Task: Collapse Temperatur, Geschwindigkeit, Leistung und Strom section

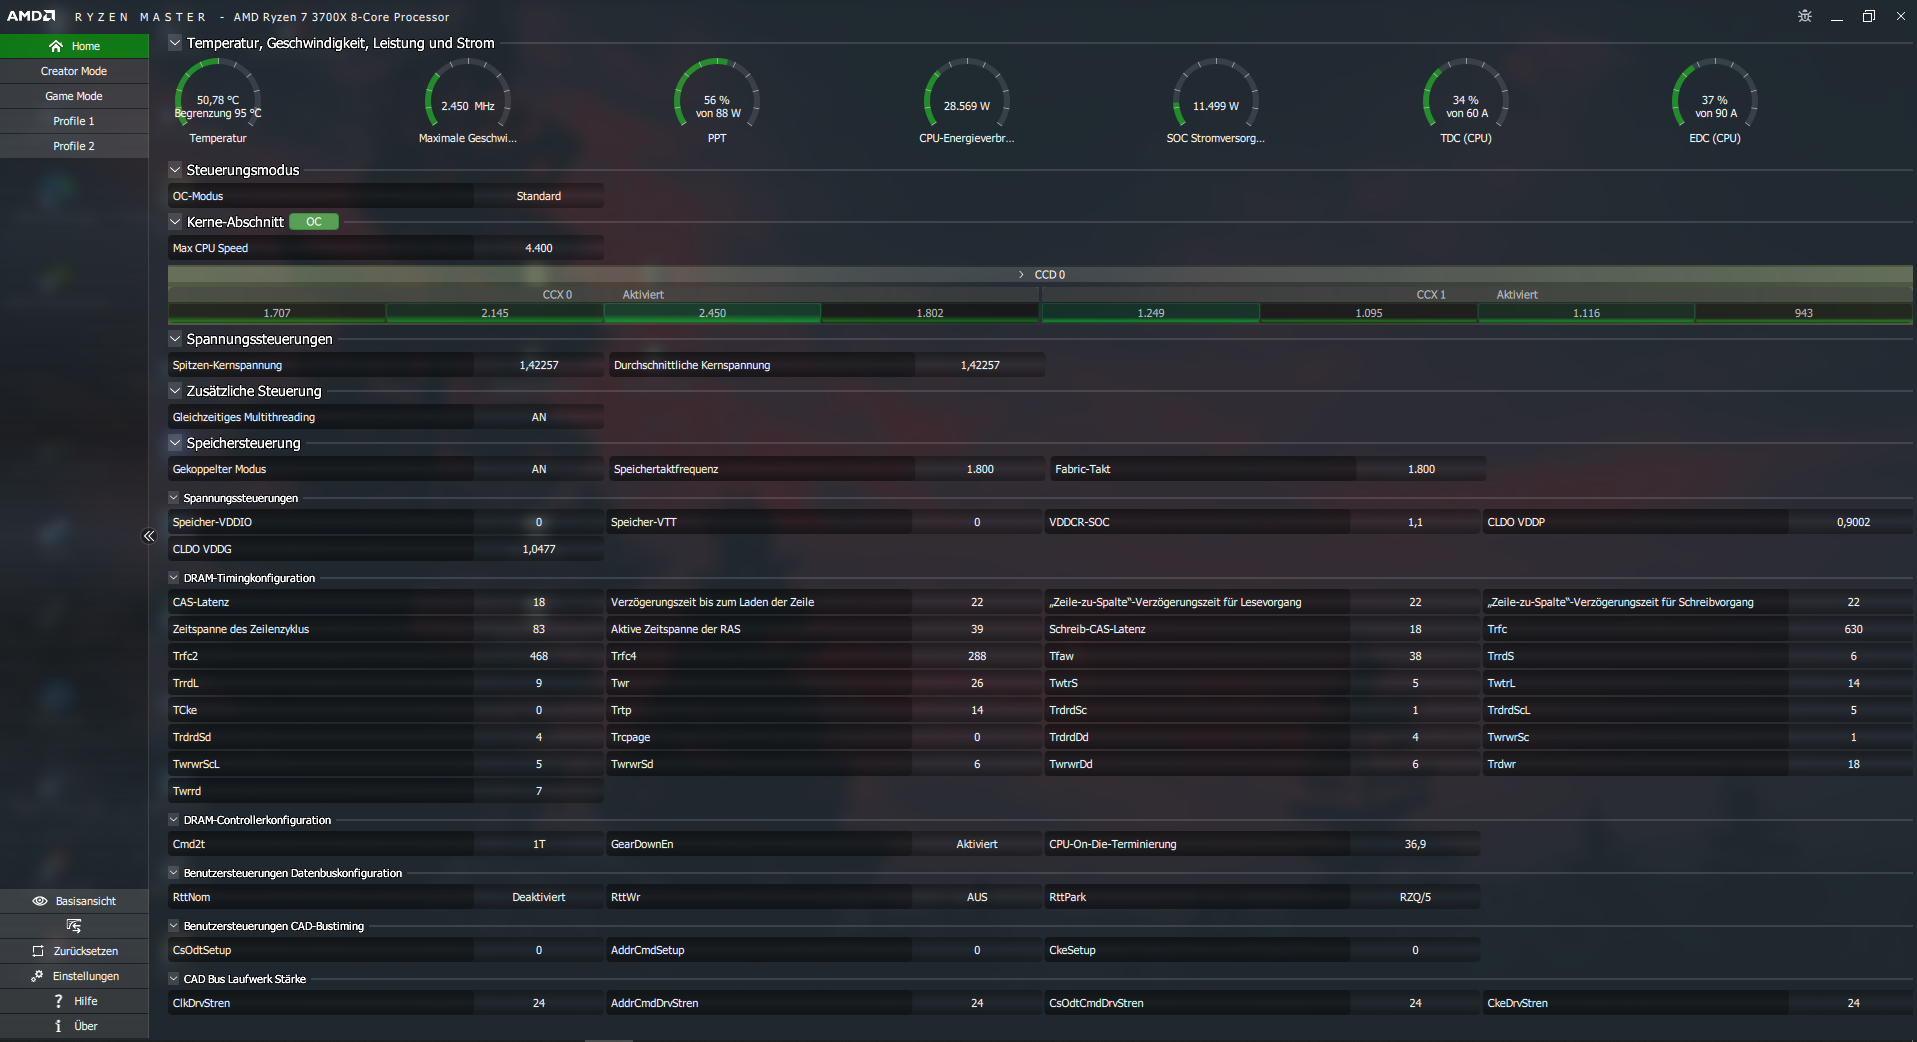Action: click(x=175, y=43)
